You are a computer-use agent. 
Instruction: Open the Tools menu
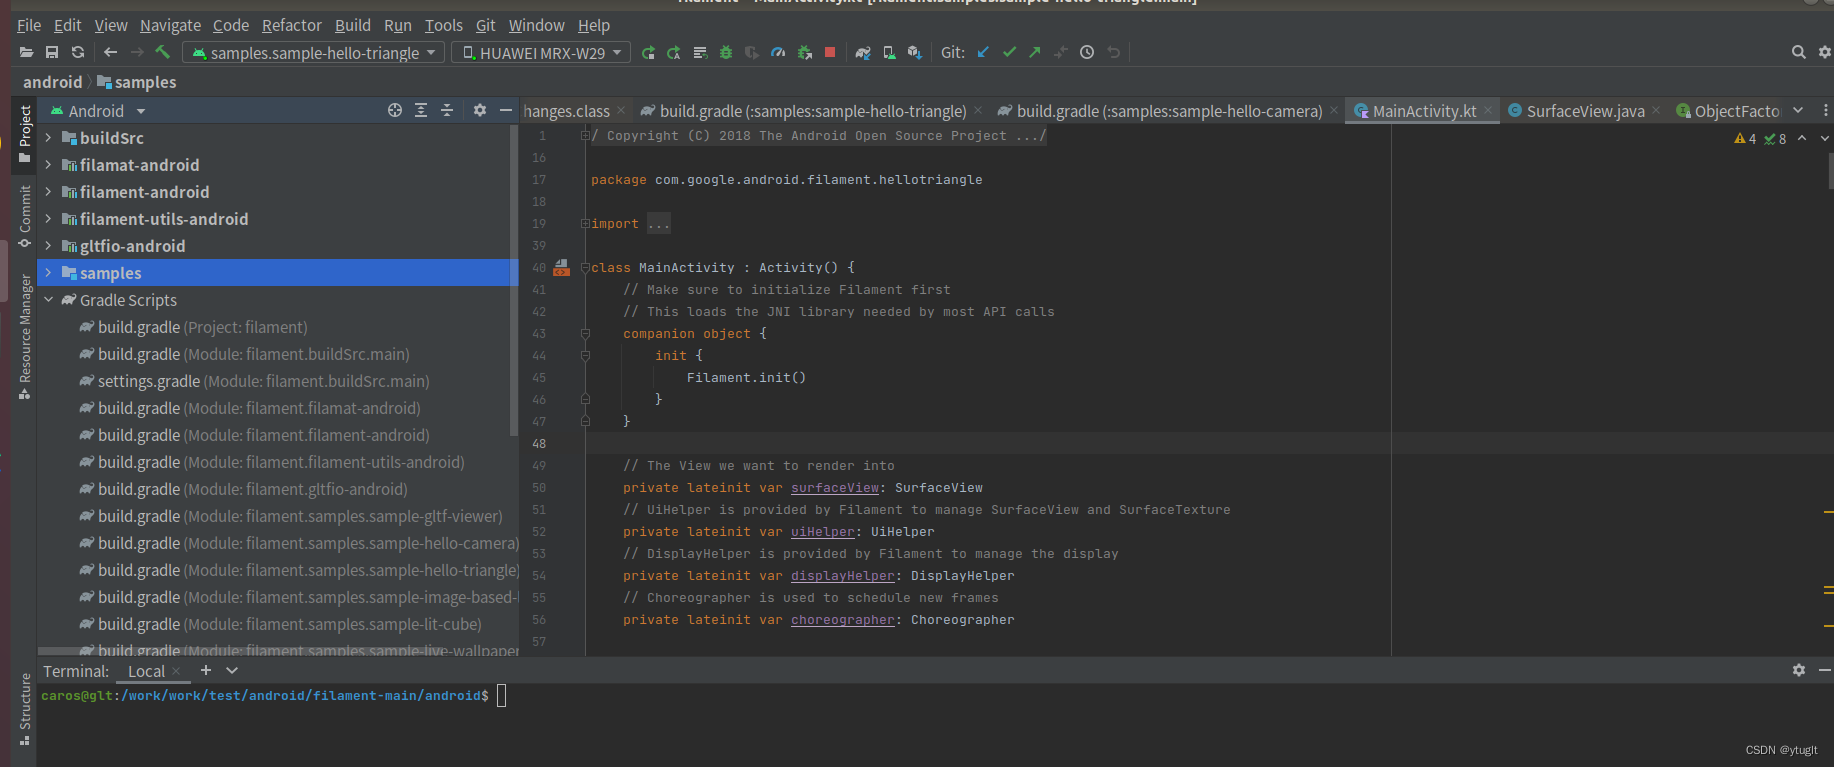point(443,25)
